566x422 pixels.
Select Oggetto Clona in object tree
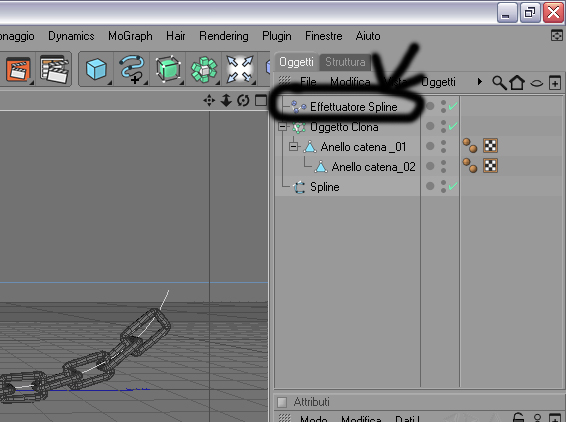click(x=344, y=127)
